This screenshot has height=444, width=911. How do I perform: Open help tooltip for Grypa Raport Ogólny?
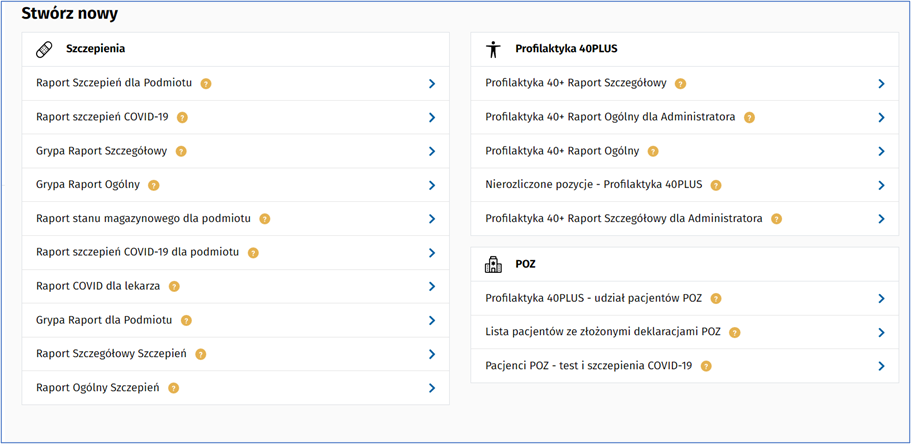click(154, 185)
